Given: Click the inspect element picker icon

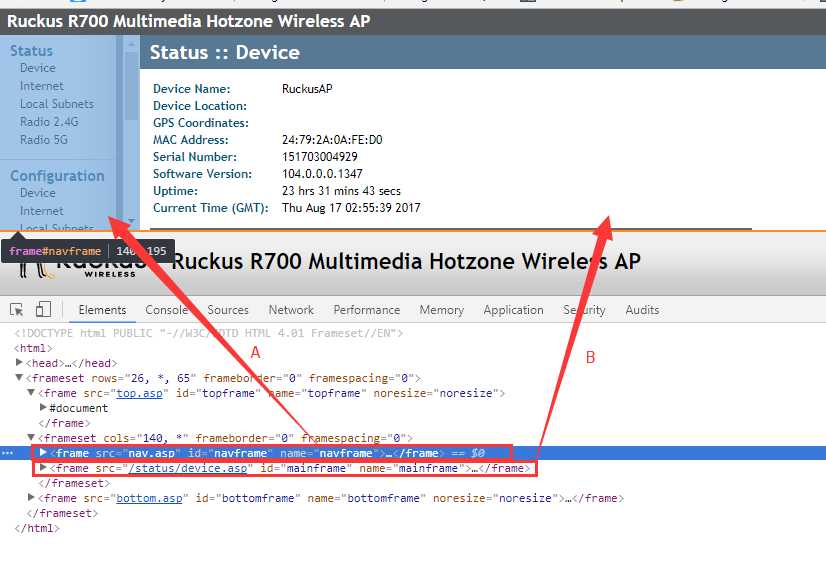Looking at the screenshot, I should point(16,310).
